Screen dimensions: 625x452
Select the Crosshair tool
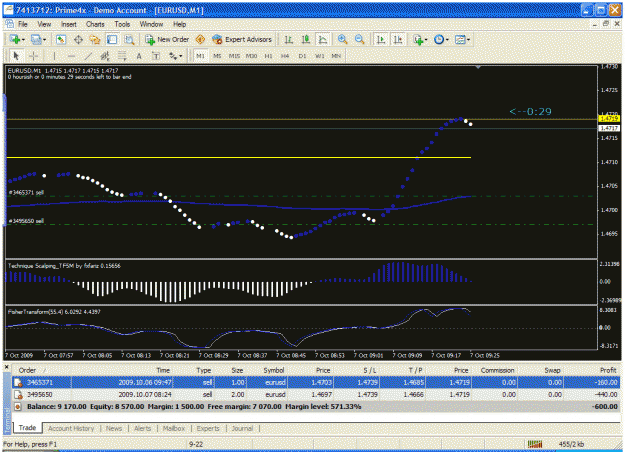point(33,56)
